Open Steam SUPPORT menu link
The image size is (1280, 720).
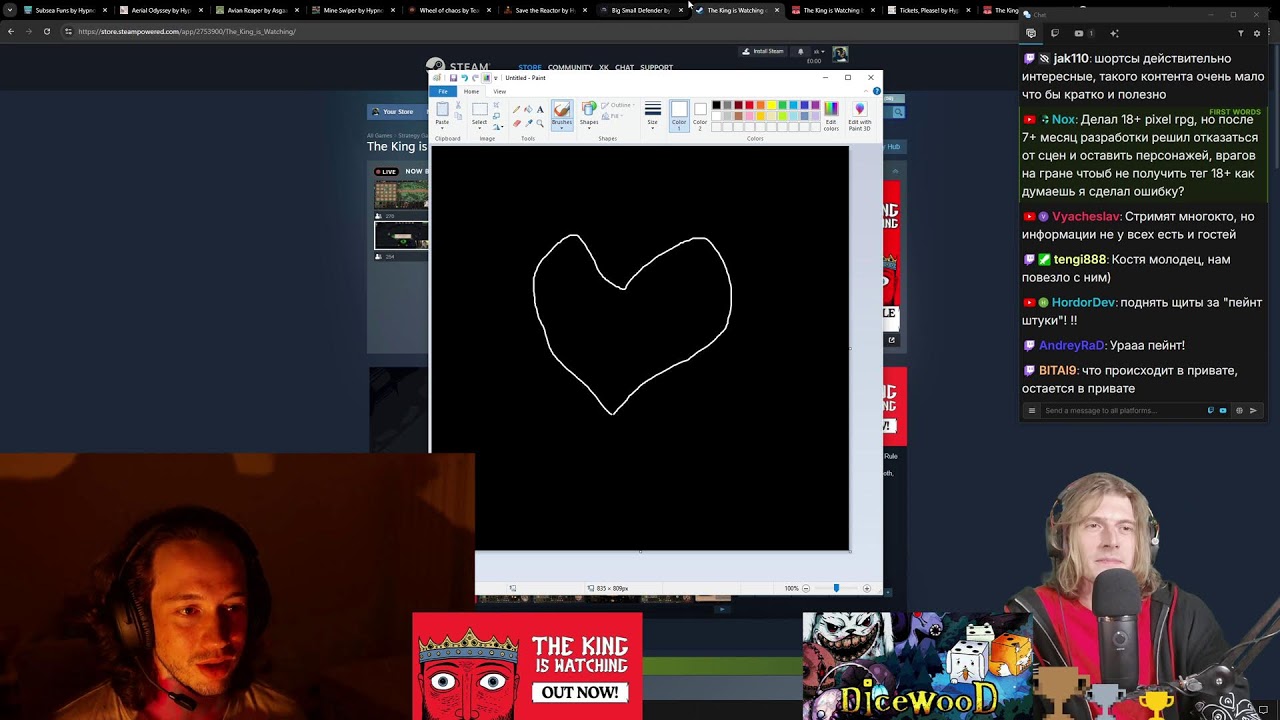656,67
